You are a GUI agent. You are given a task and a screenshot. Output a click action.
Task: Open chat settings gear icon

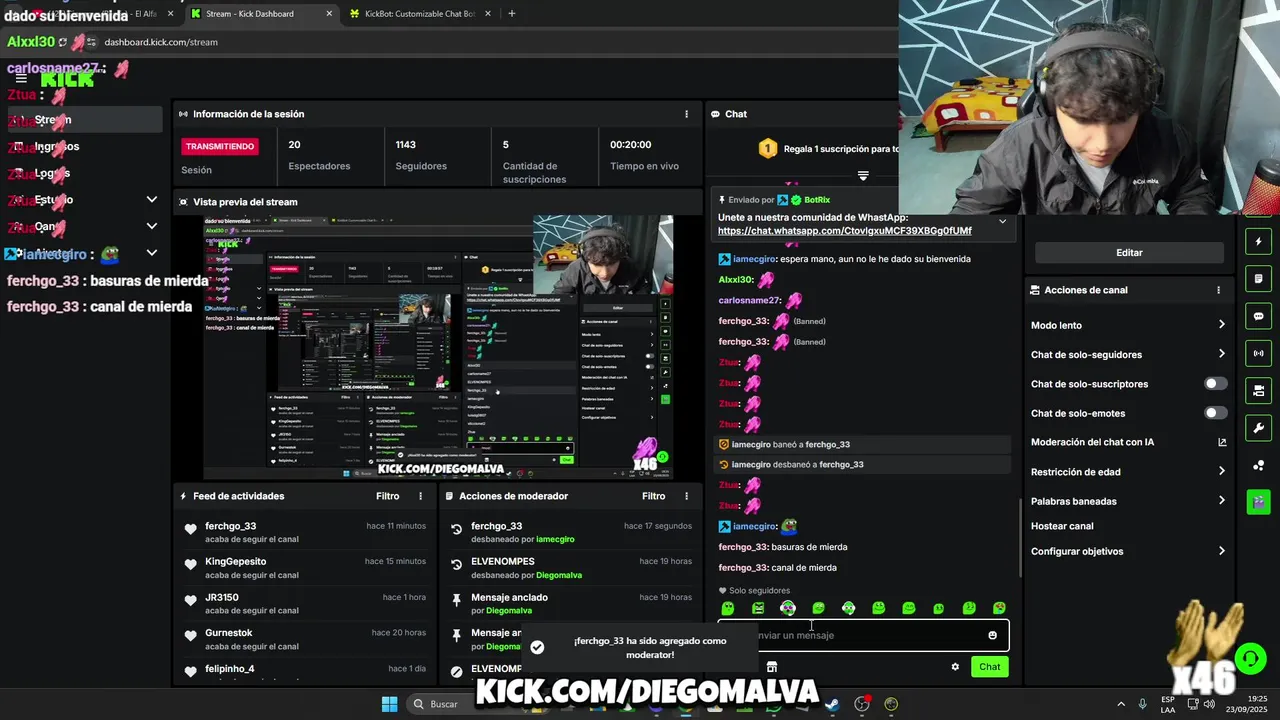coord(955,667)
